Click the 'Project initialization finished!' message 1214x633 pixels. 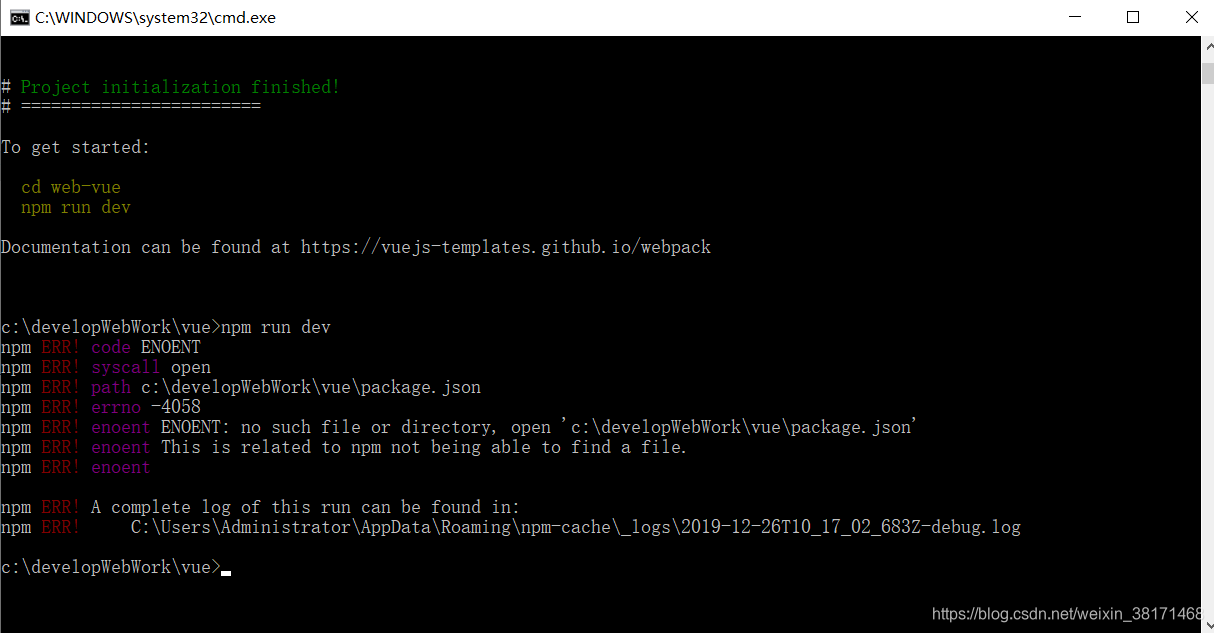180,87
